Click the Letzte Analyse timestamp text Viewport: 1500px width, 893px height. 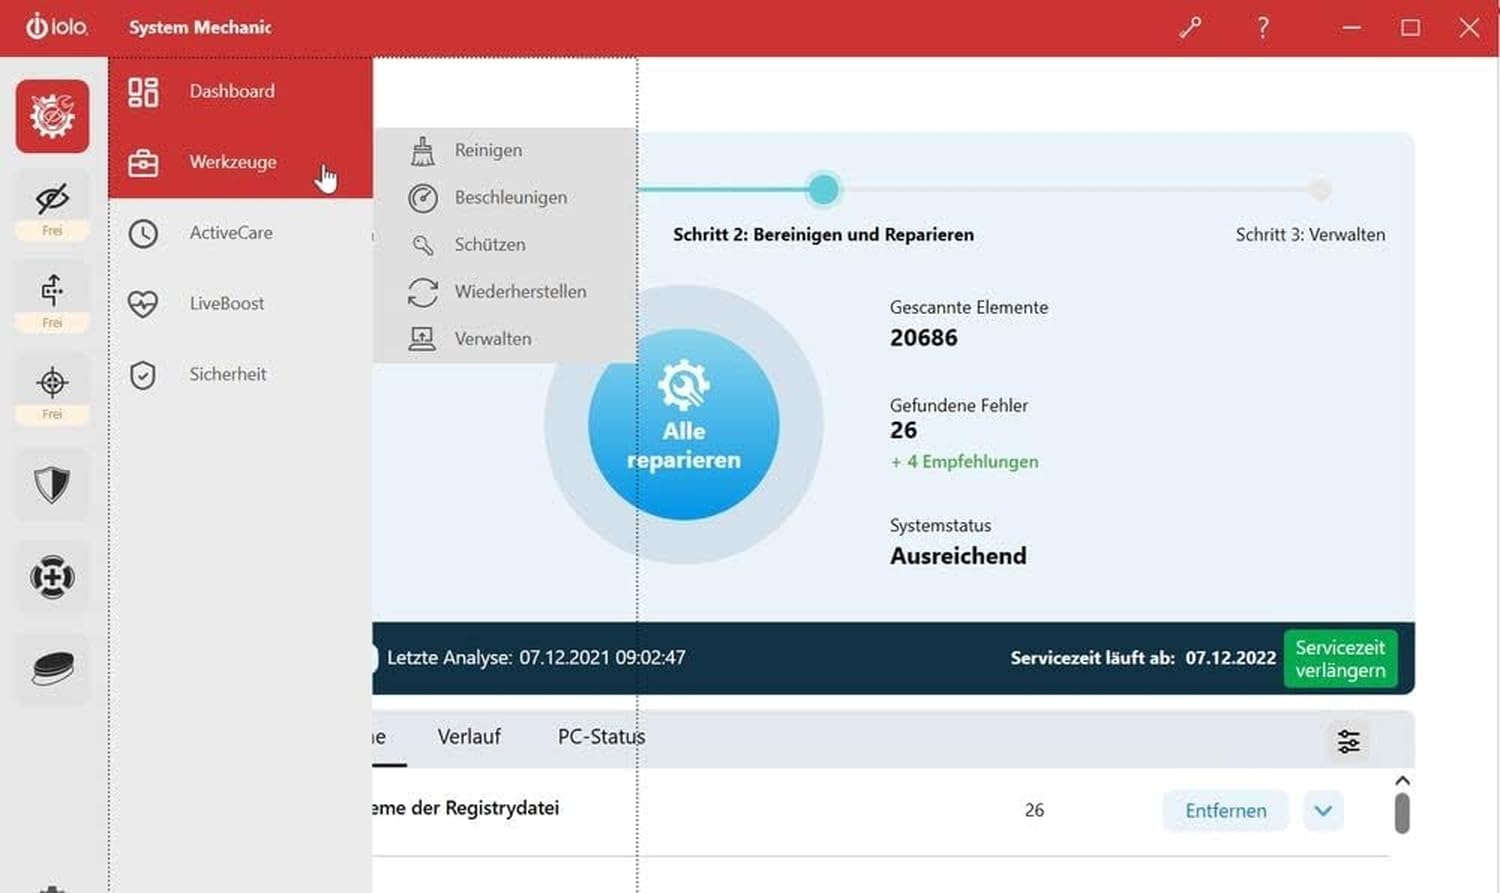click(536, 658)
